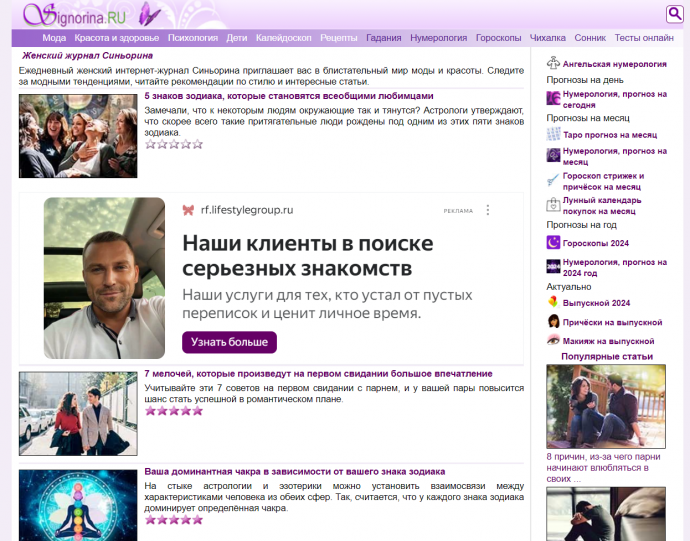The width and height of the screenshot is (690, 541).
Task: Open Чихалка menu item
Action: [547, 38]
